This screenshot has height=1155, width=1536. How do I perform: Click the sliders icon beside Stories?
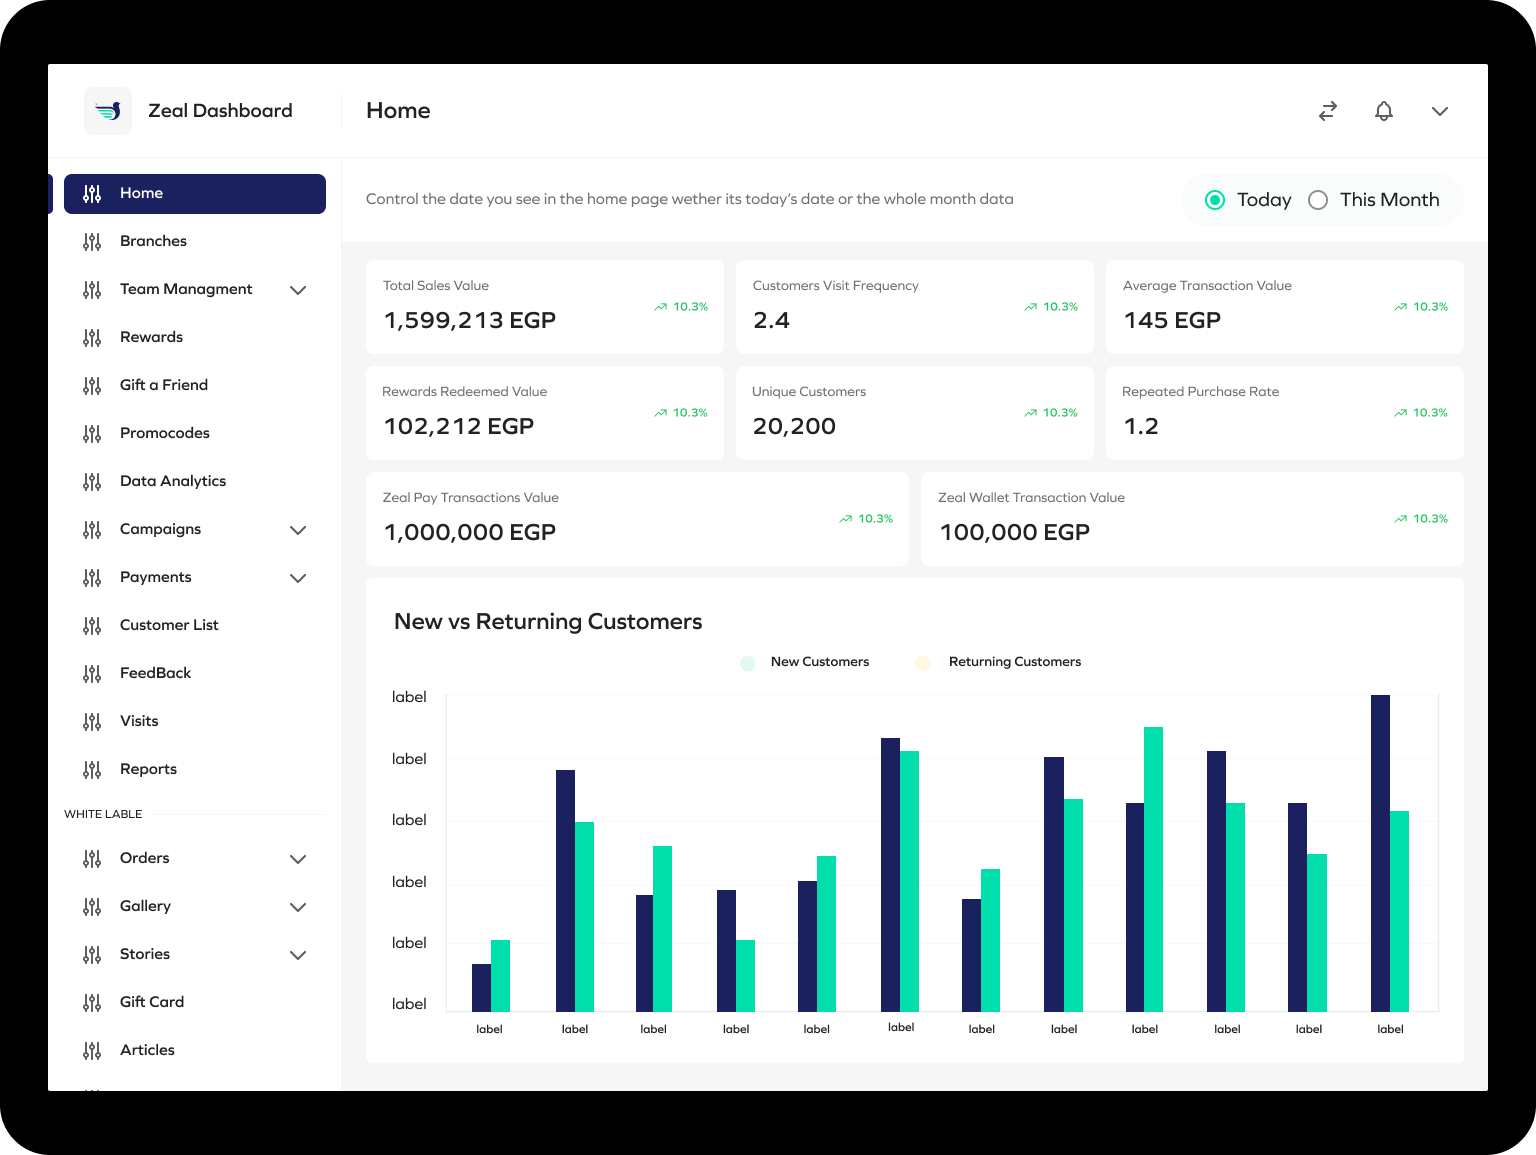[92, 955]
